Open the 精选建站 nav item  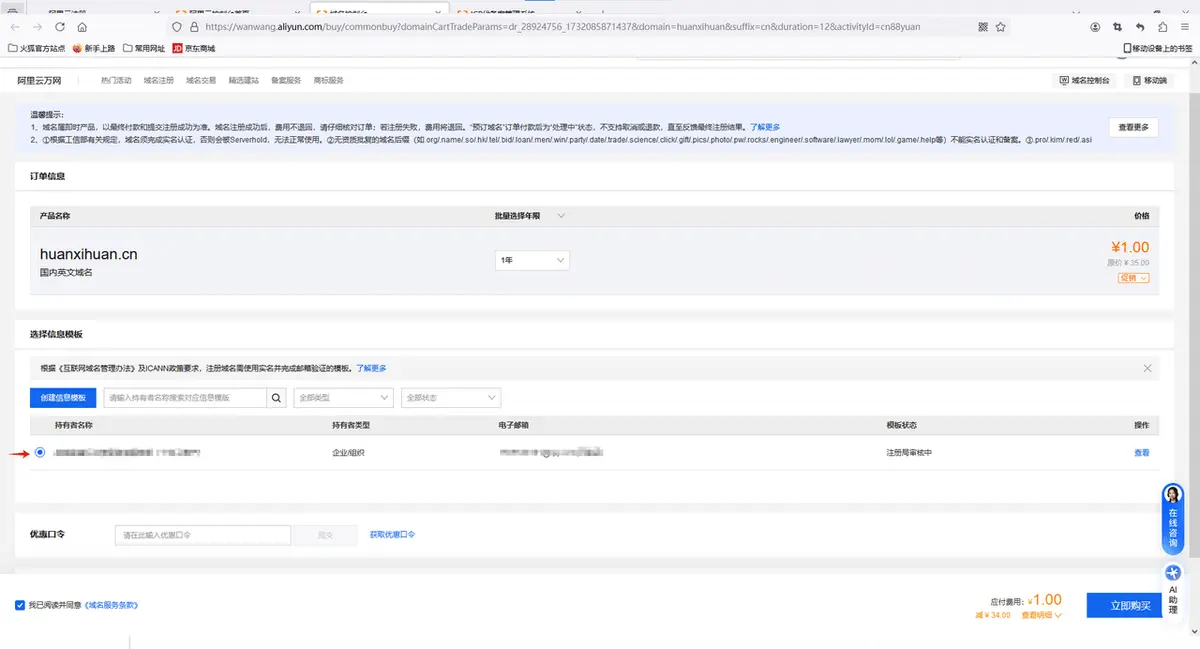click(x=244, y=80)
